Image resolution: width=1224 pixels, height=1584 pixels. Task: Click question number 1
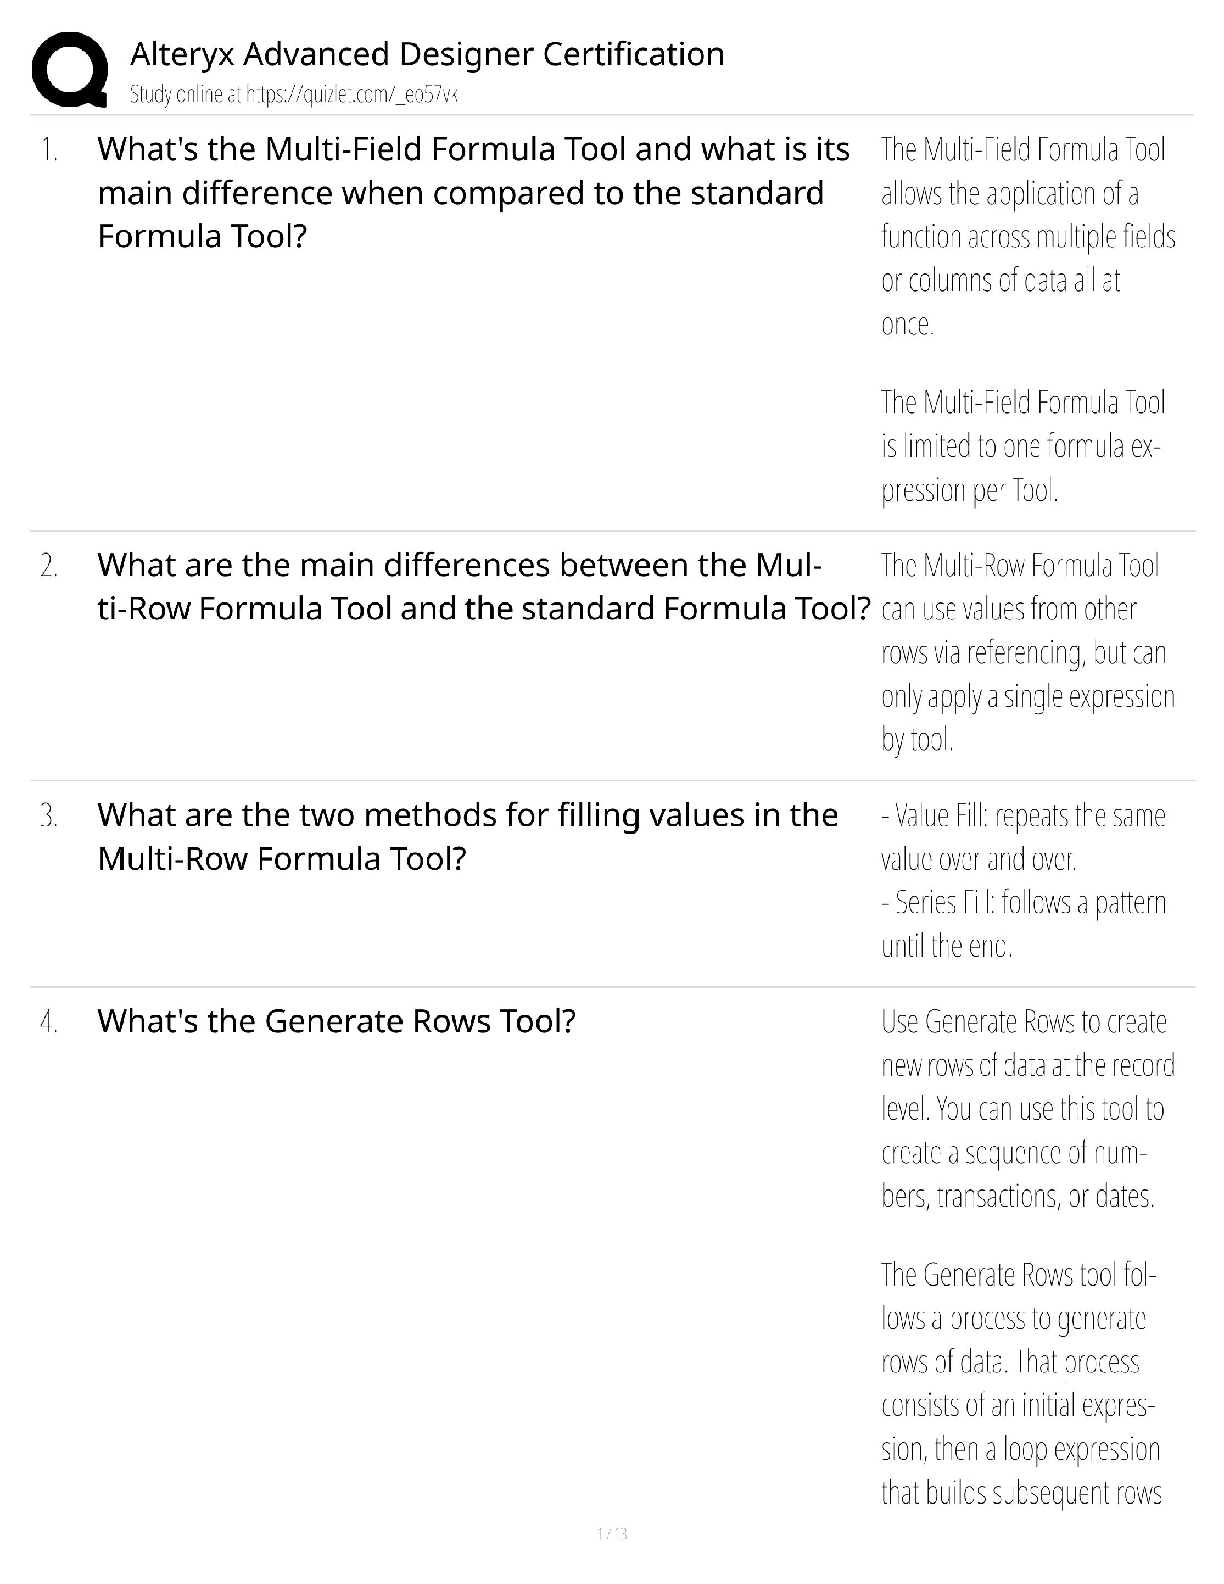click(49, 150)
